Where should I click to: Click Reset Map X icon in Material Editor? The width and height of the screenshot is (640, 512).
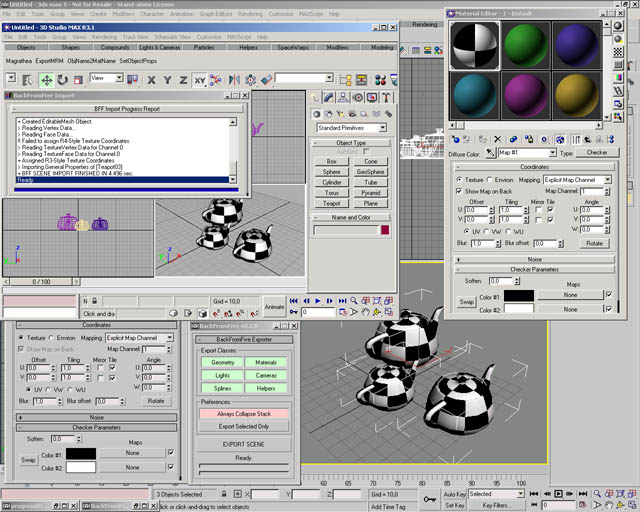tap(498, 140)
